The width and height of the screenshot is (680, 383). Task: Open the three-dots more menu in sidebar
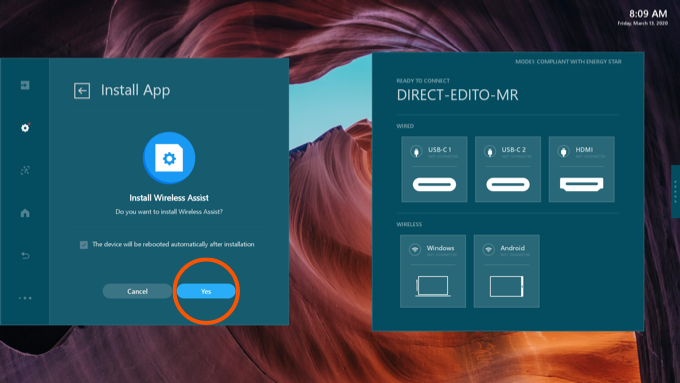pyautogui.click(x=25, y=298)
